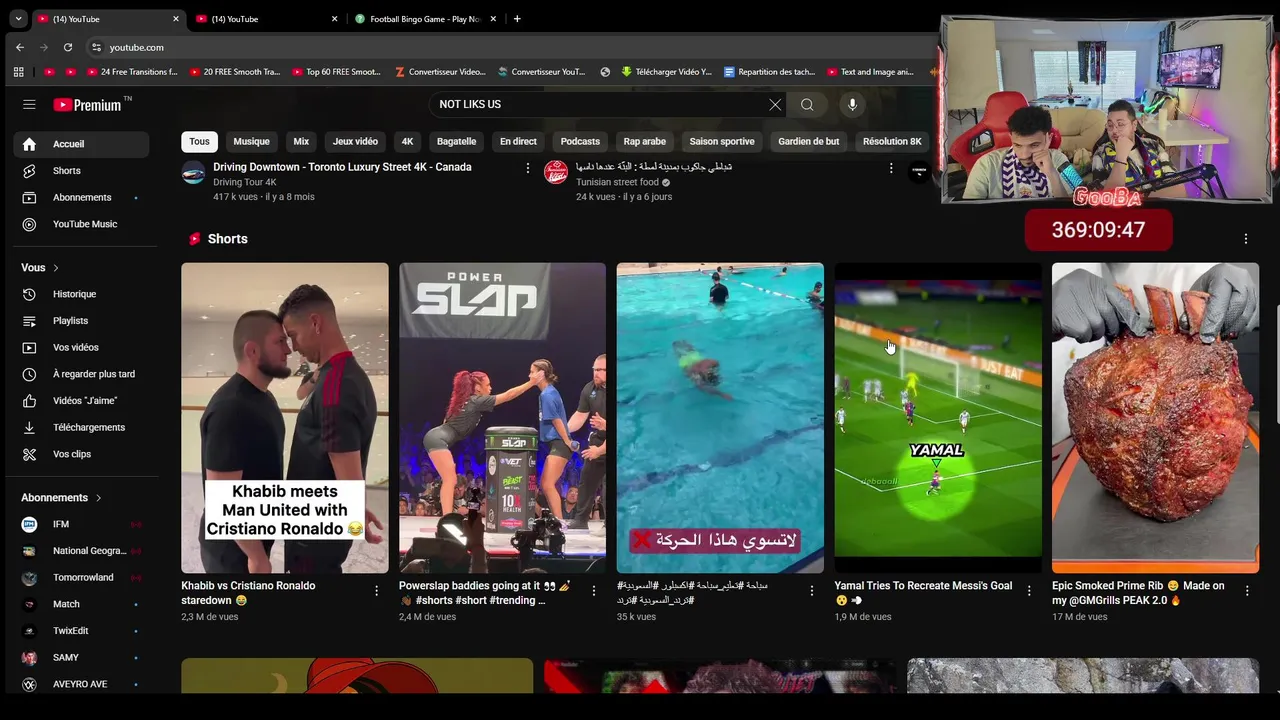Expand the Abonnements section heading chevron
Screen dimensions: 1280x720
pos(98,498)
